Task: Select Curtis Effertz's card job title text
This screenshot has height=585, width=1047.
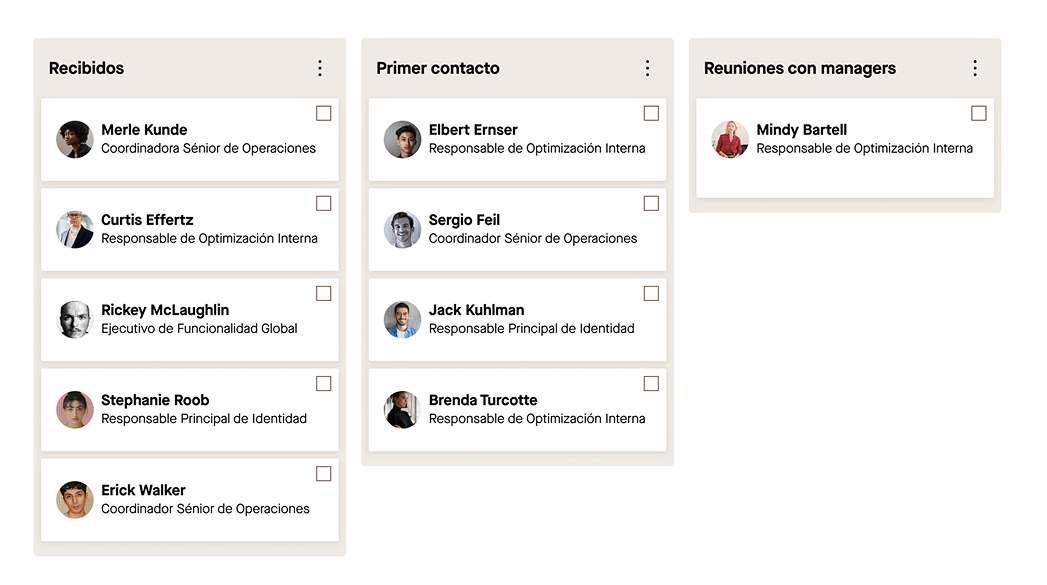Action: 209,239
